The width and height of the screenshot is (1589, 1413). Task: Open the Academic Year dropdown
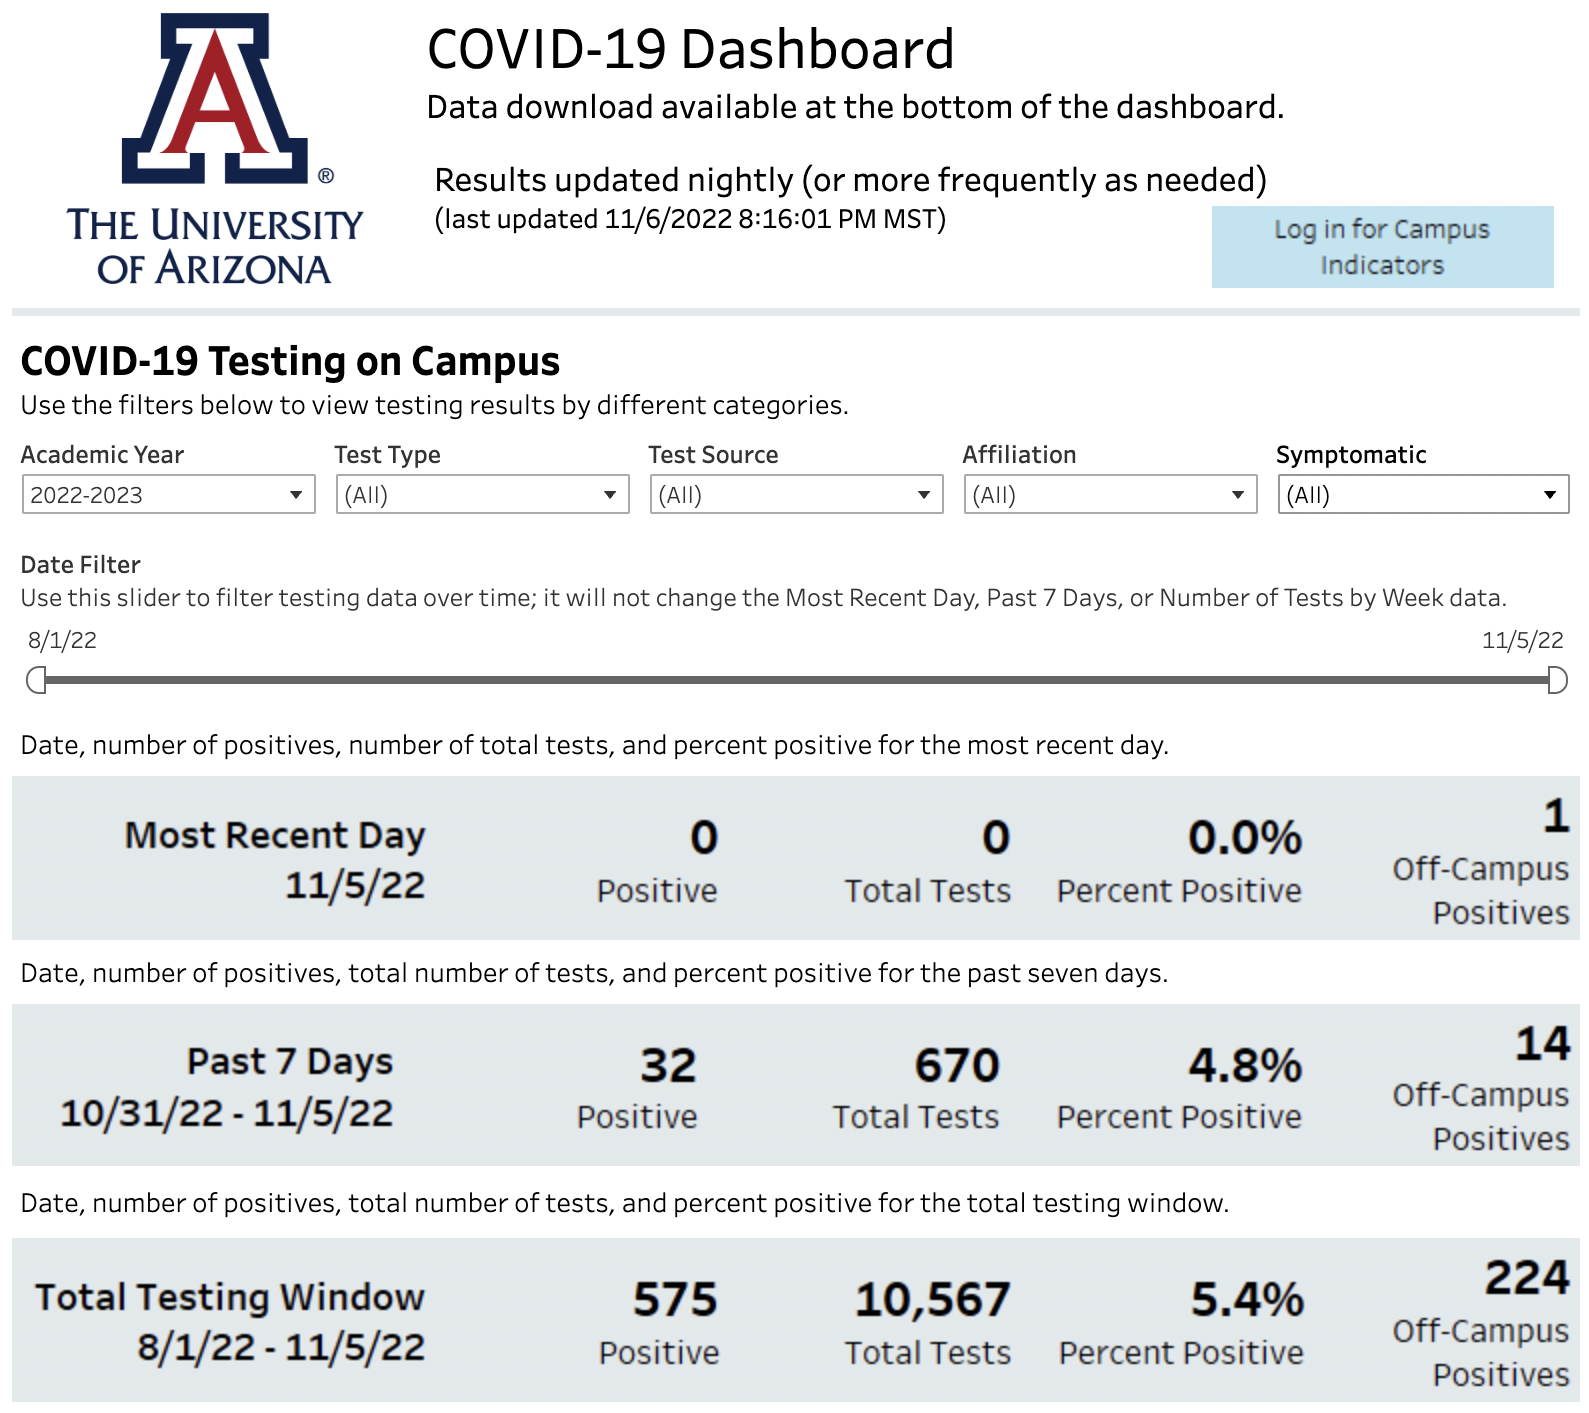(167, 494)
